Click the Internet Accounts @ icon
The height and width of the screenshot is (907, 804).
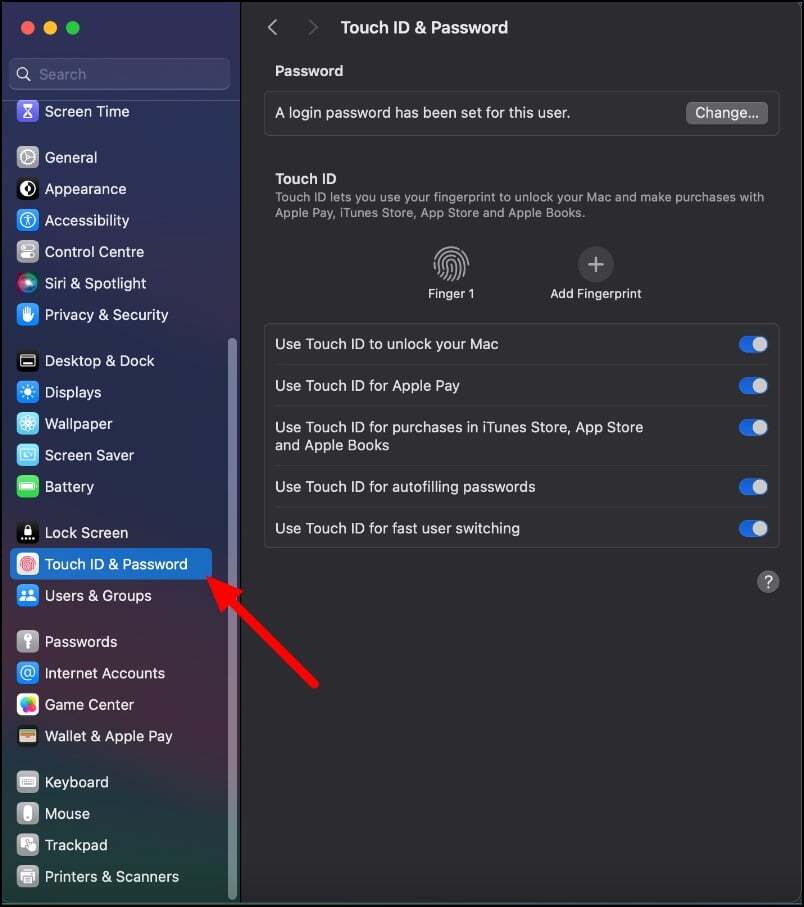tap(27, 673)
